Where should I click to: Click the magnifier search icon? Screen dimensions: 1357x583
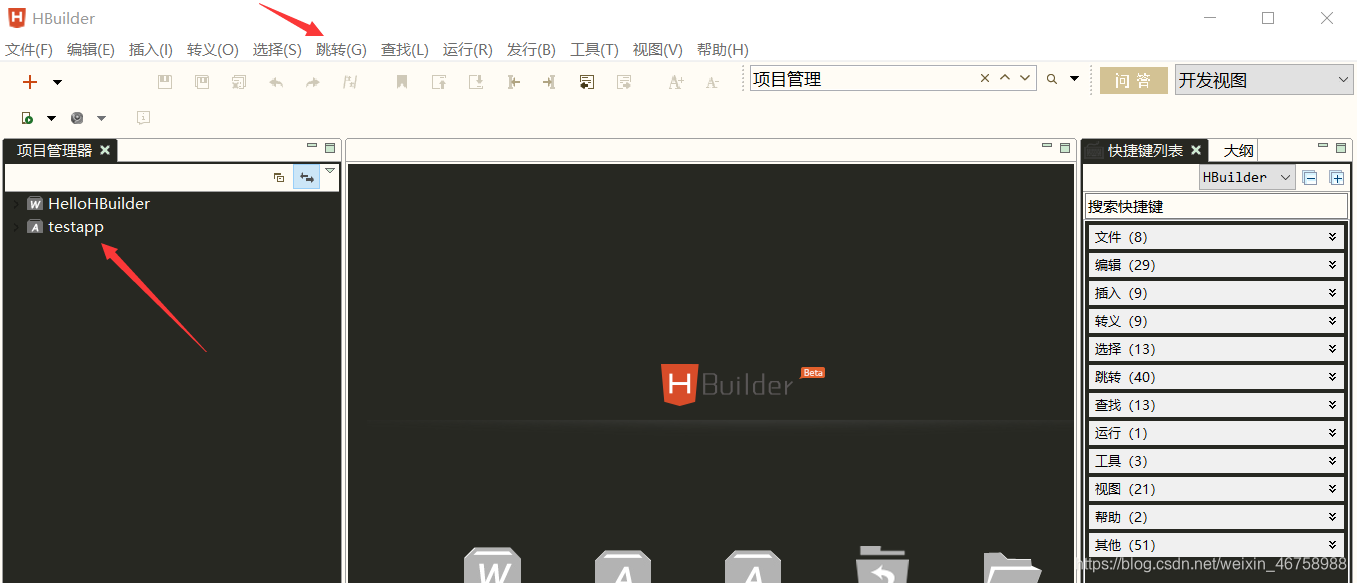pos(1052,79)
